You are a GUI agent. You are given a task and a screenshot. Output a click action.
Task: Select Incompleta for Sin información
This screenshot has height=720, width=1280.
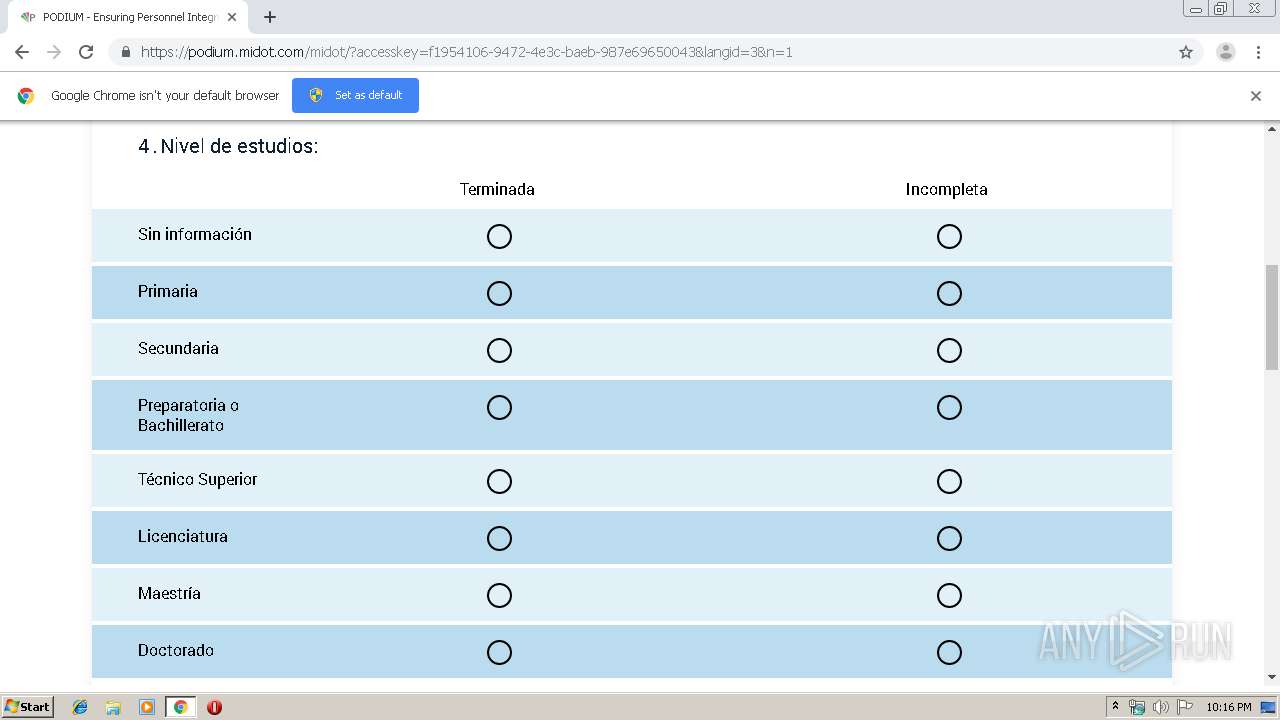(x=949, y=236)
